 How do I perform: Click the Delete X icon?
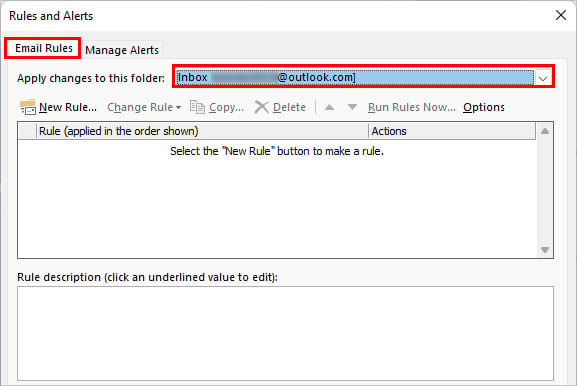262,107
